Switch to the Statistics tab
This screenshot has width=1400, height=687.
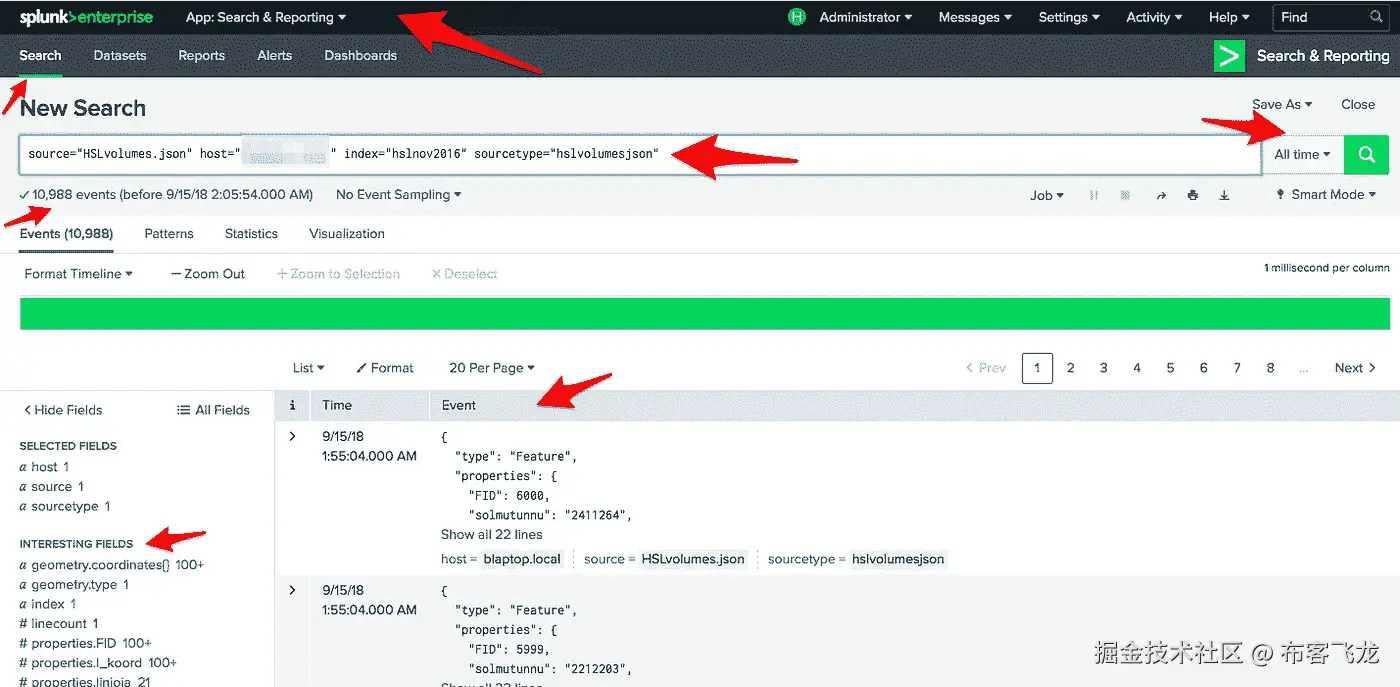click(251, 233)
